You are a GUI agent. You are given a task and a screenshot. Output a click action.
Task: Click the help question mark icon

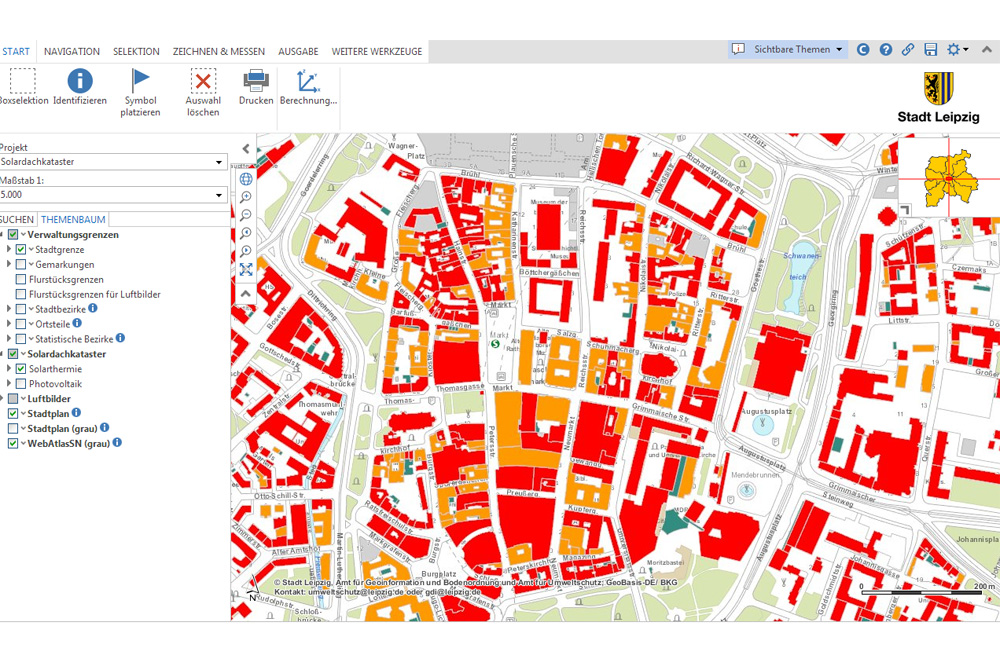point(885,49)
